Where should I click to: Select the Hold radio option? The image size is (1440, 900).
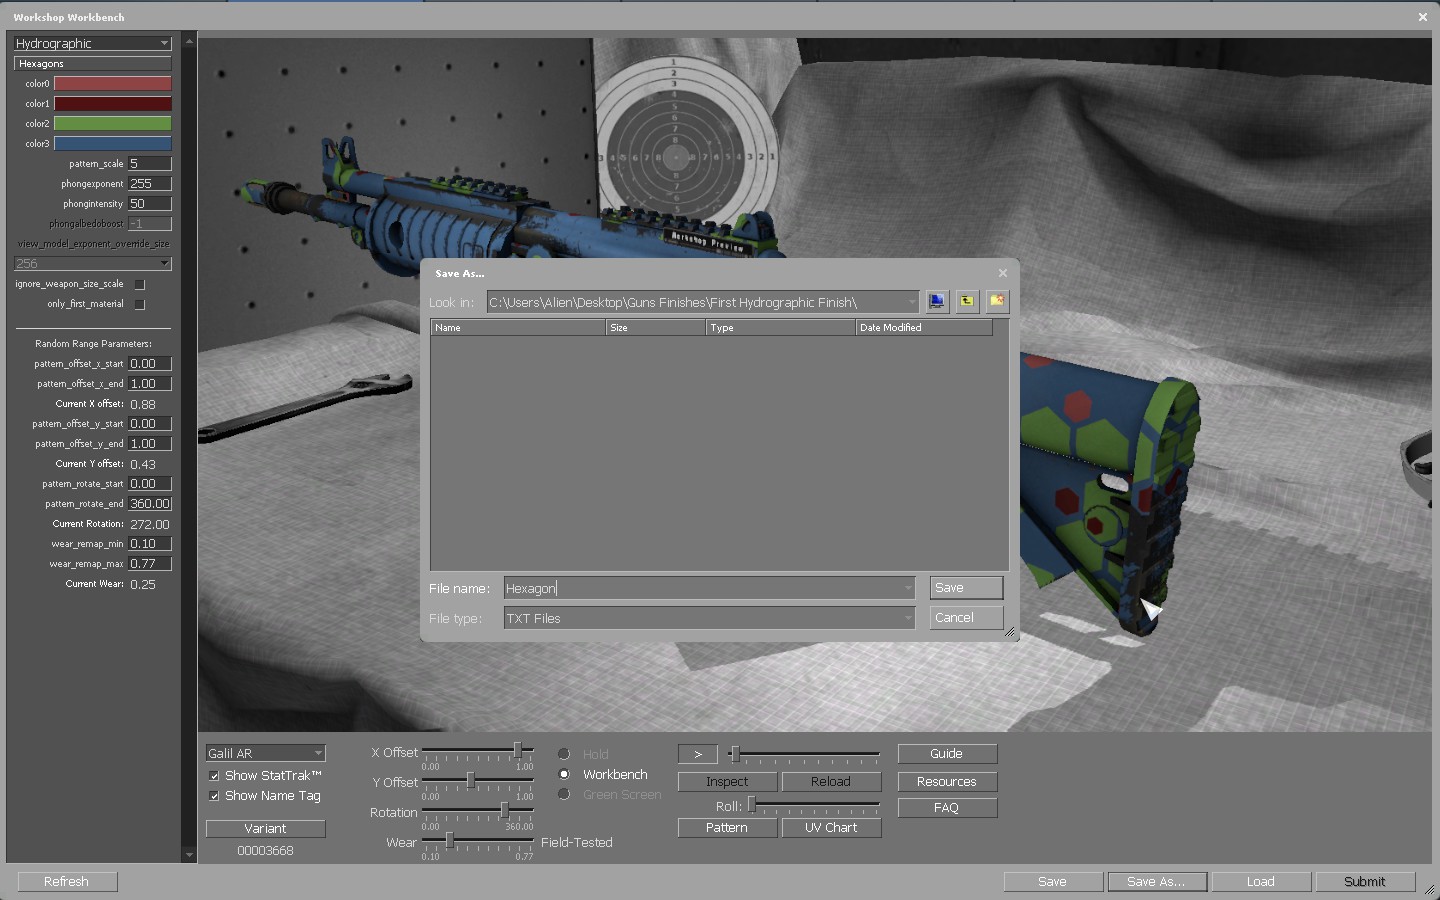(564, 754)
